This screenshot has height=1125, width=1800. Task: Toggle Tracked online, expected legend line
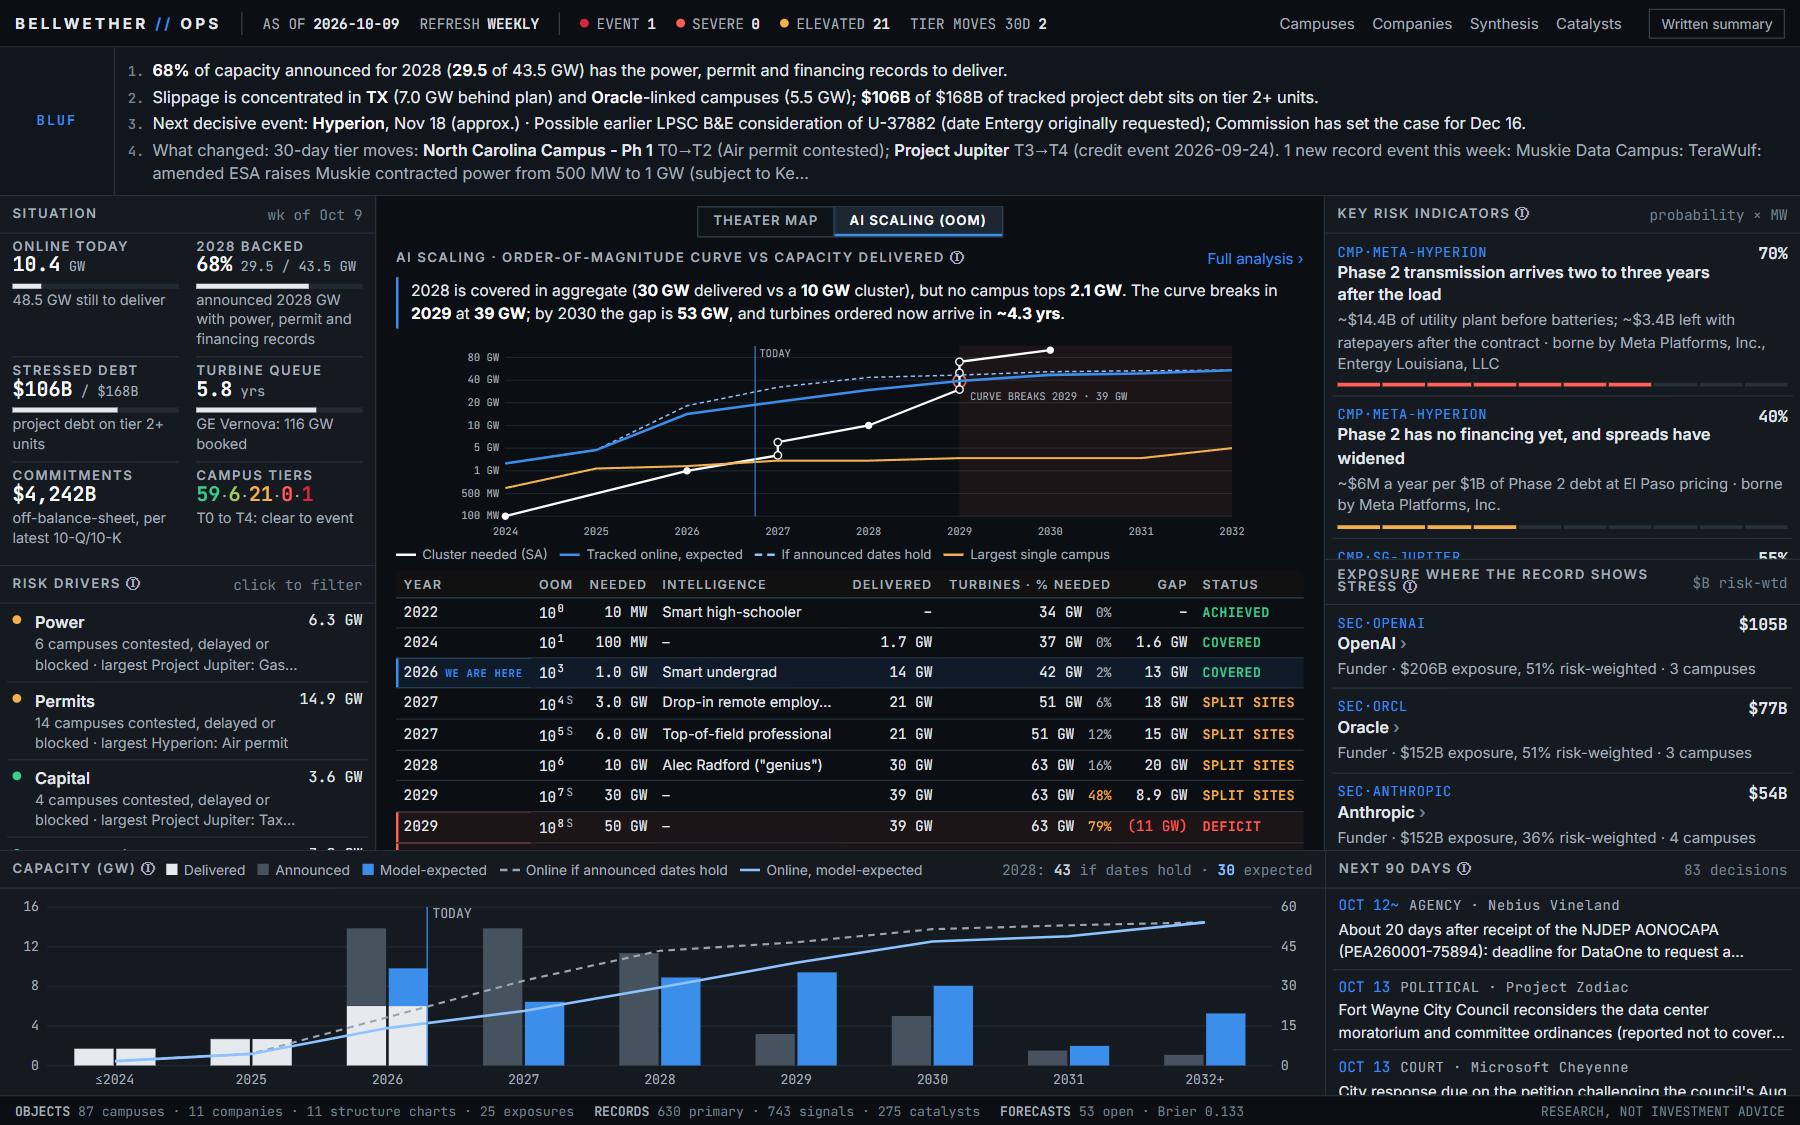tap(651, 554)
